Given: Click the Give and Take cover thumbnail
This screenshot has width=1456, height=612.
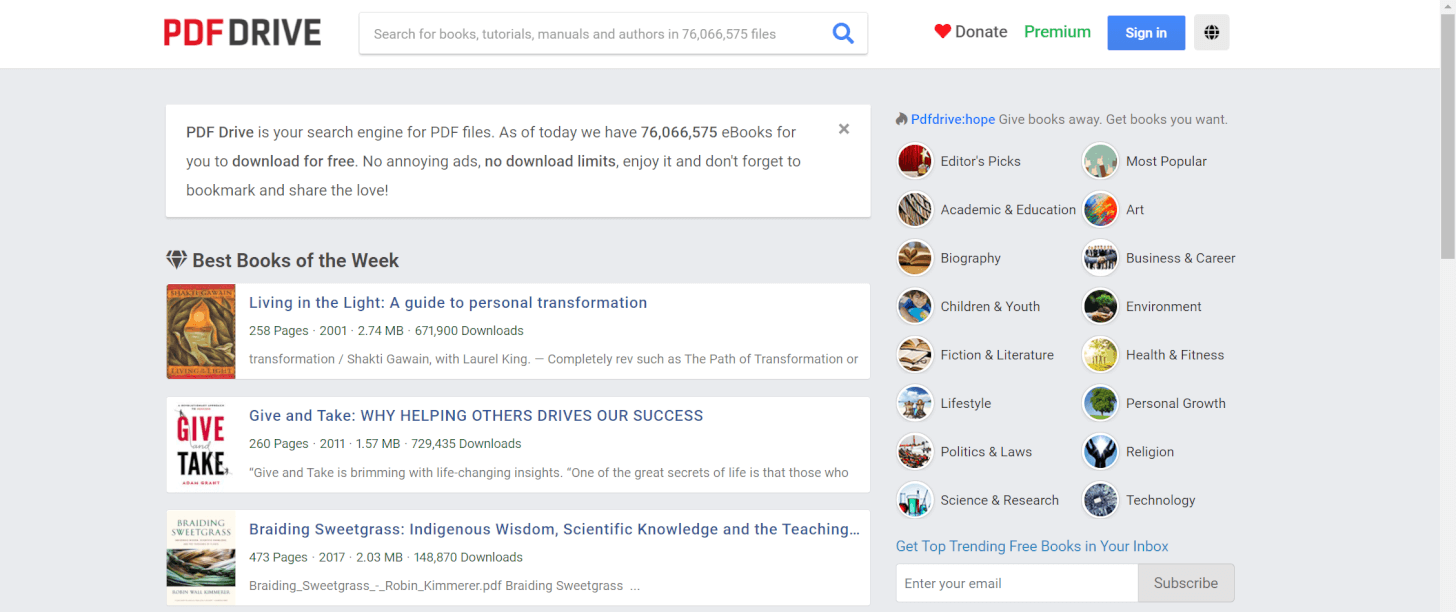Looking at the screenshot, I should coord(201,445).
